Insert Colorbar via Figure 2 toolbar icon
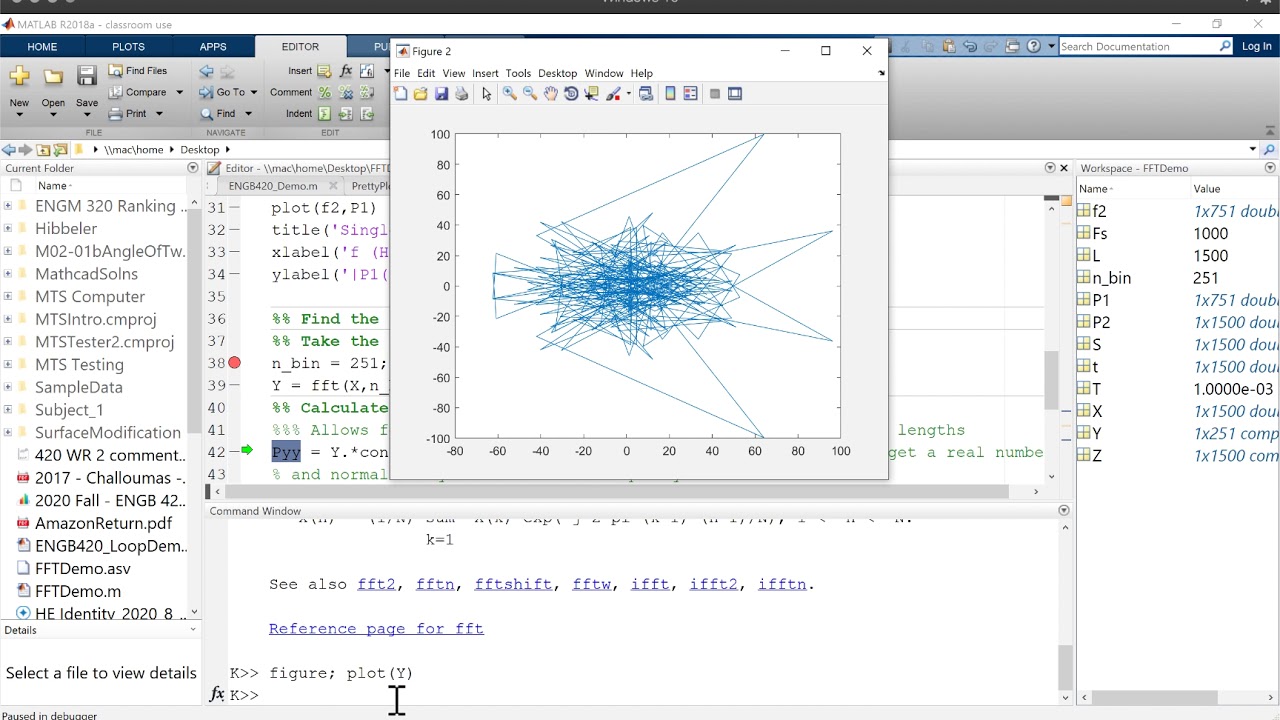The image size is (1280, 720). coord(670,94)
